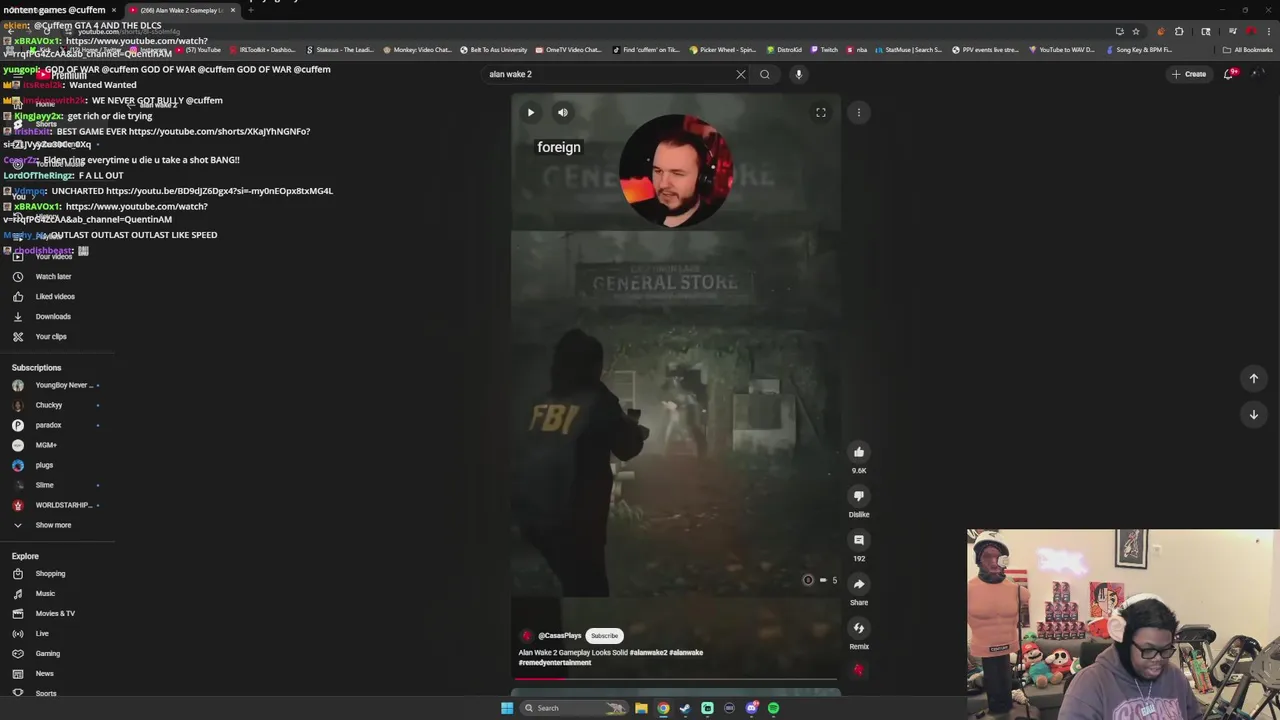Open YouTube notifications bell
This screenshot has height=720, width=1280.
(x=1229, y=74)
